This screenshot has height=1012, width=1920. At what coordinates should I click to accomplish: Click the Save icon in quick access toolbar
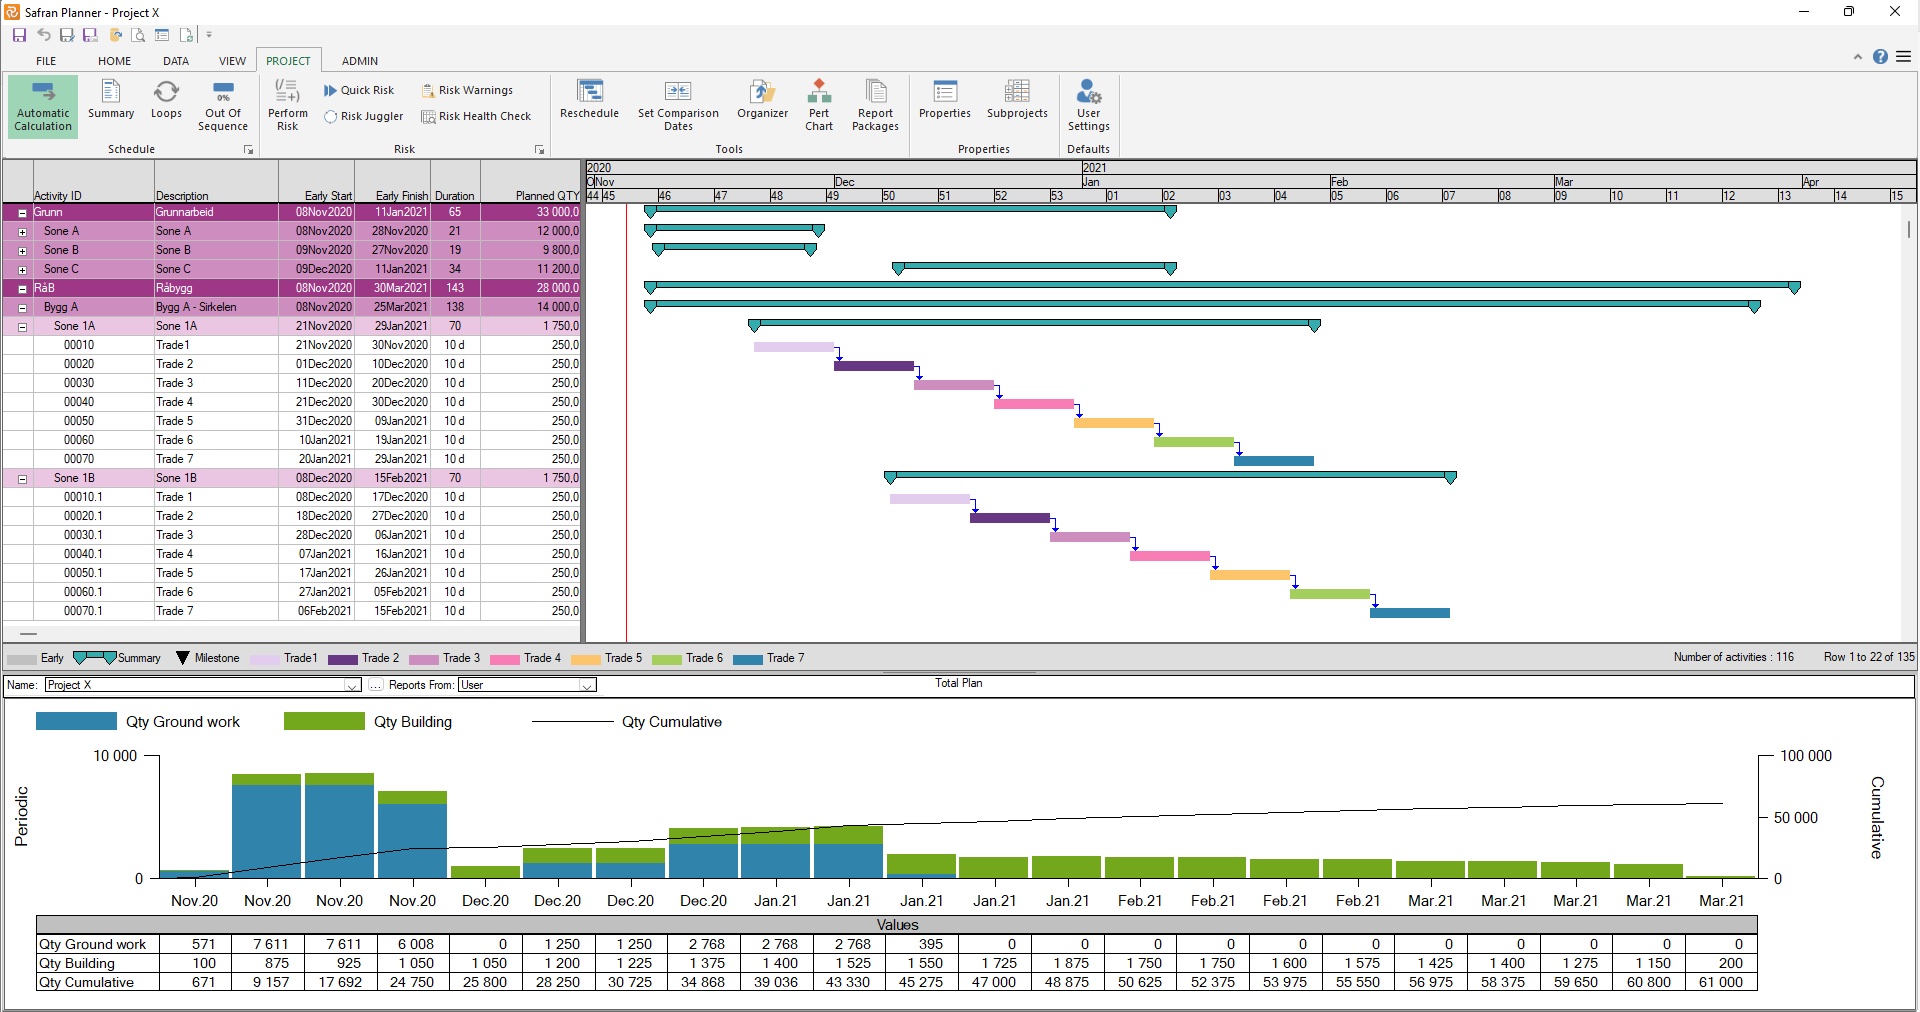click(x=19, y=35)
